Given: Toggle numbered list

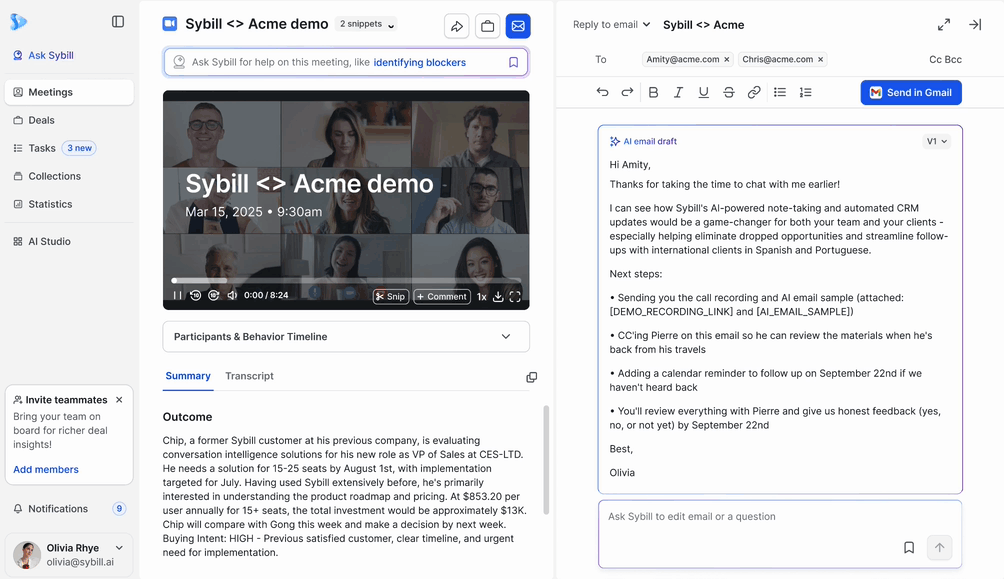Looking at the screenshot, I should tap(806, 92).
